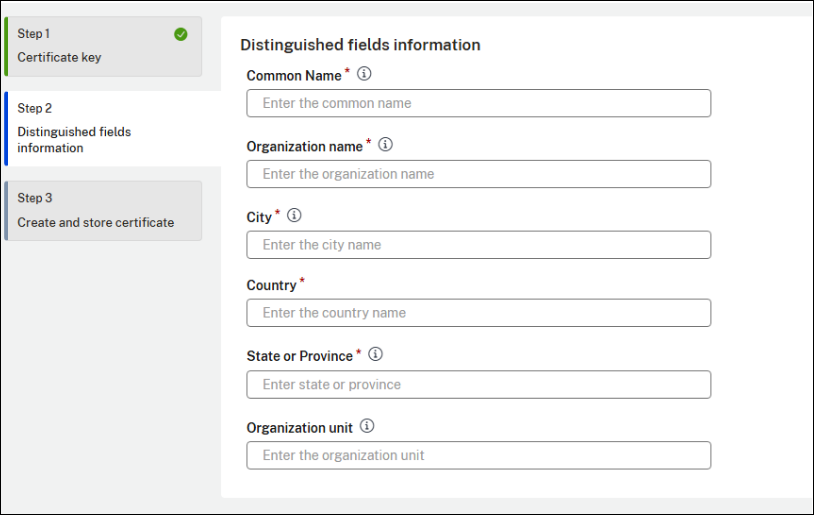
Task: Focus the State or Province field
Action: [478, 384]
